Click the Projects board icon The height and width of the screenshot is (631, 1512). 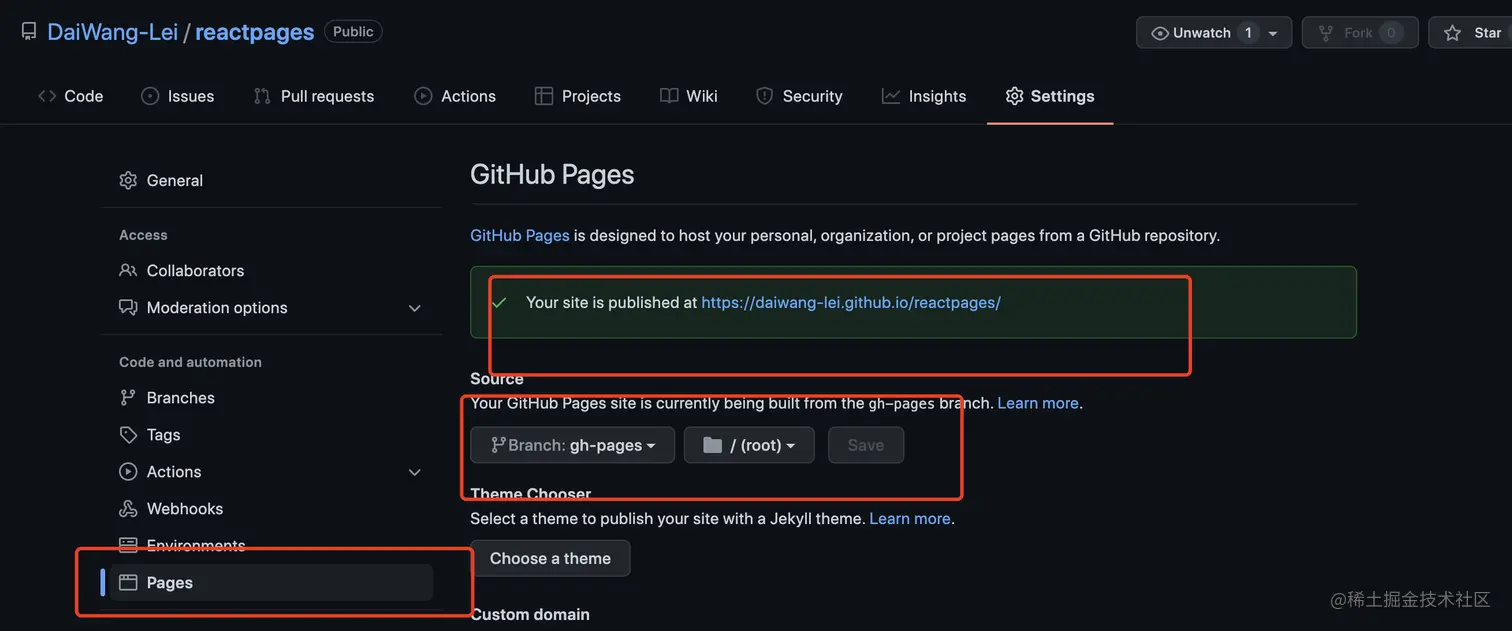[x=544, y=96]
